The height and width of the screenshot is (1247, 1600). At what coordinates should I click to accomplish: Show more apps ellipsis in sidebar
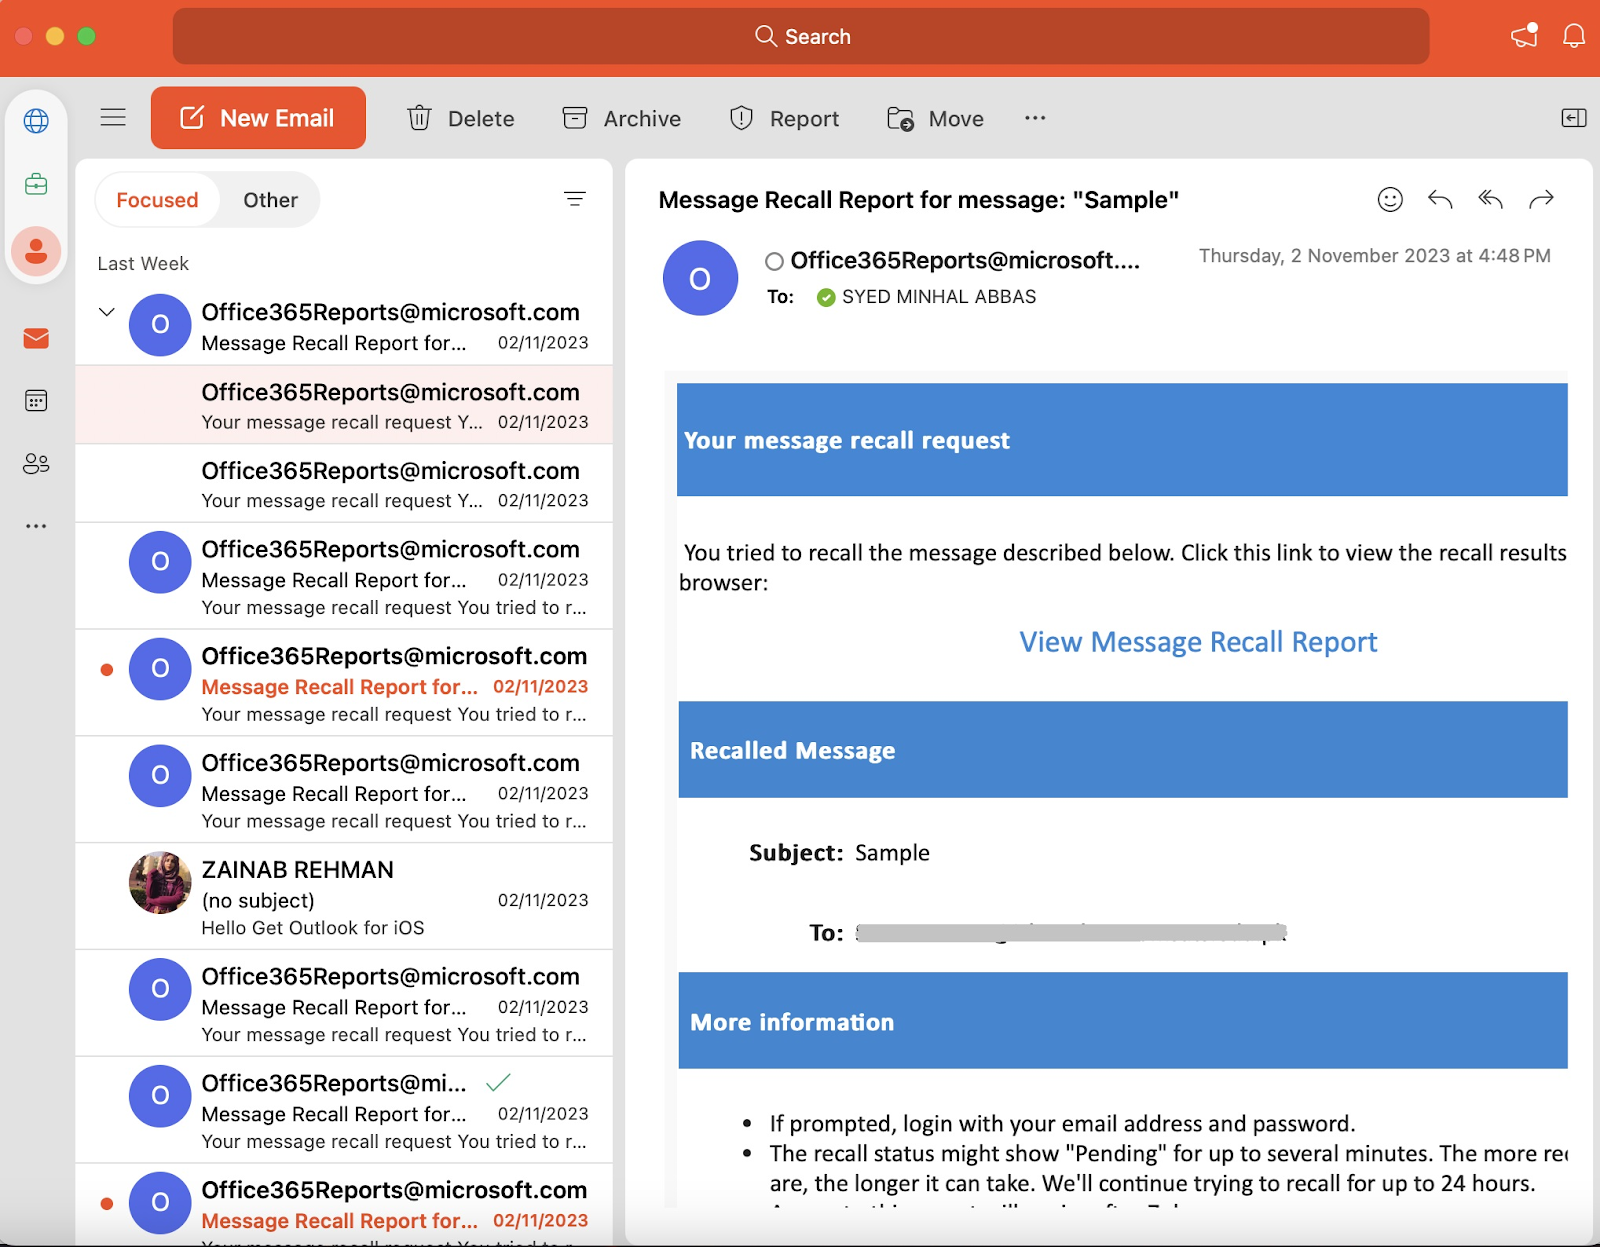click(36, 526)
